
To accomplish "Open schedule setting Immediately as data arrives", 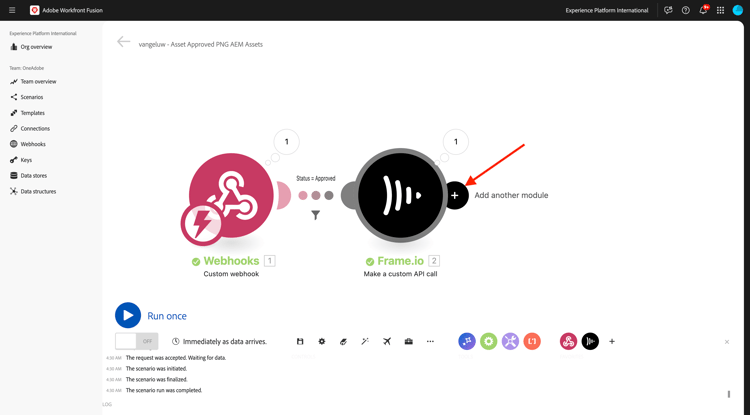I will (219, 341).
